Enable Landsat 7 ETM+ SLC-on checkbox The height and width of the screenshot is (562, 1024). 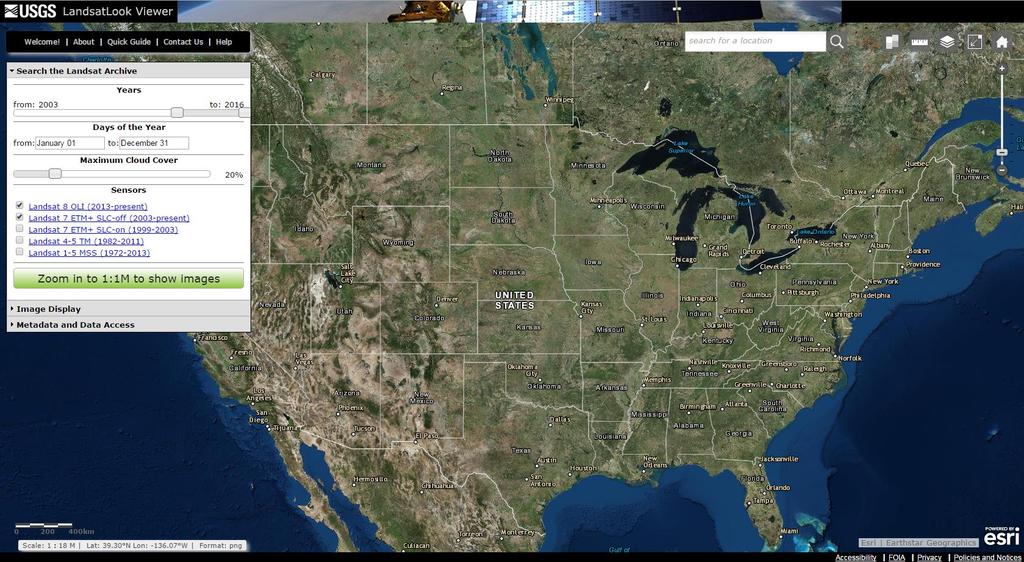coord(20,229)
